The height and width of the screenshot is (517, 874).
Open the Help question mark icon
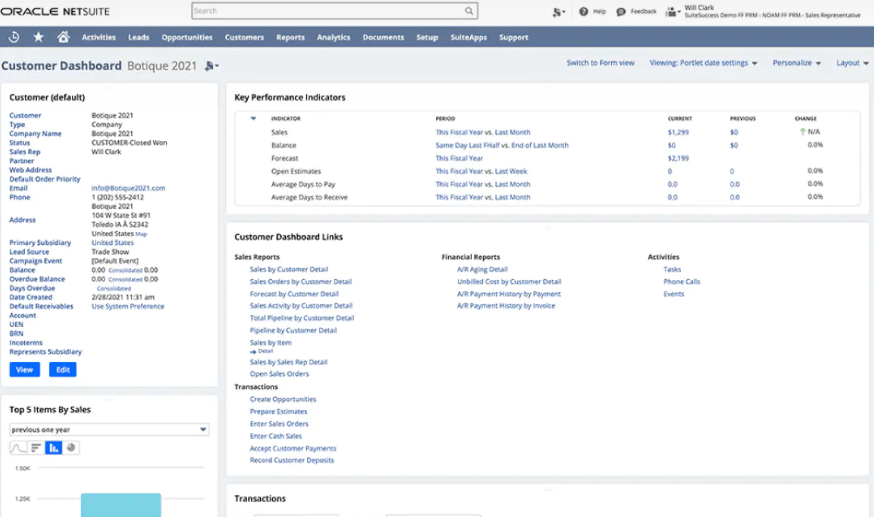coord(583,11)
